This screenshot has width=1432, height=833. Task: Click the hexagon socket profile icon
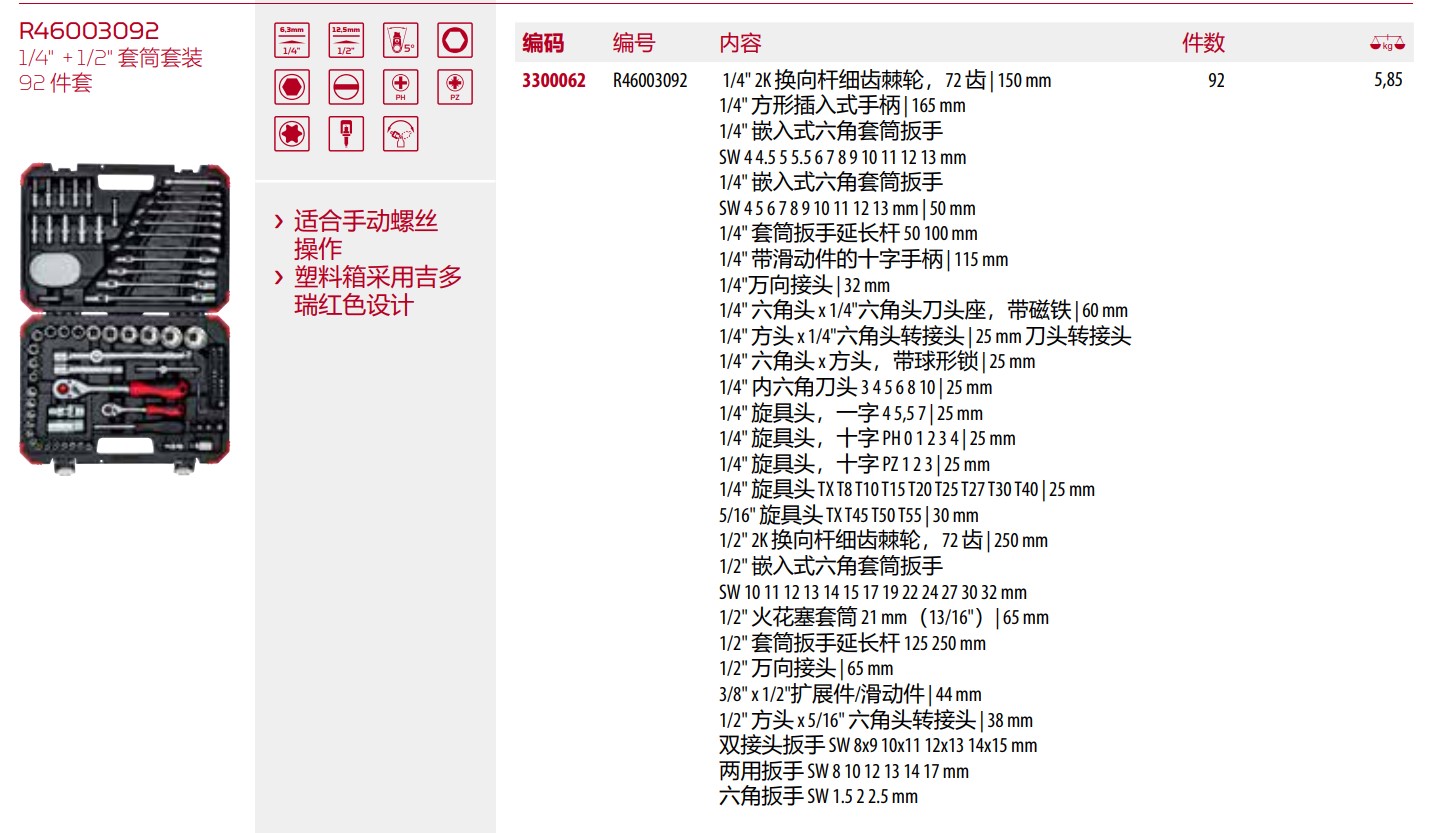pos(455,41)
